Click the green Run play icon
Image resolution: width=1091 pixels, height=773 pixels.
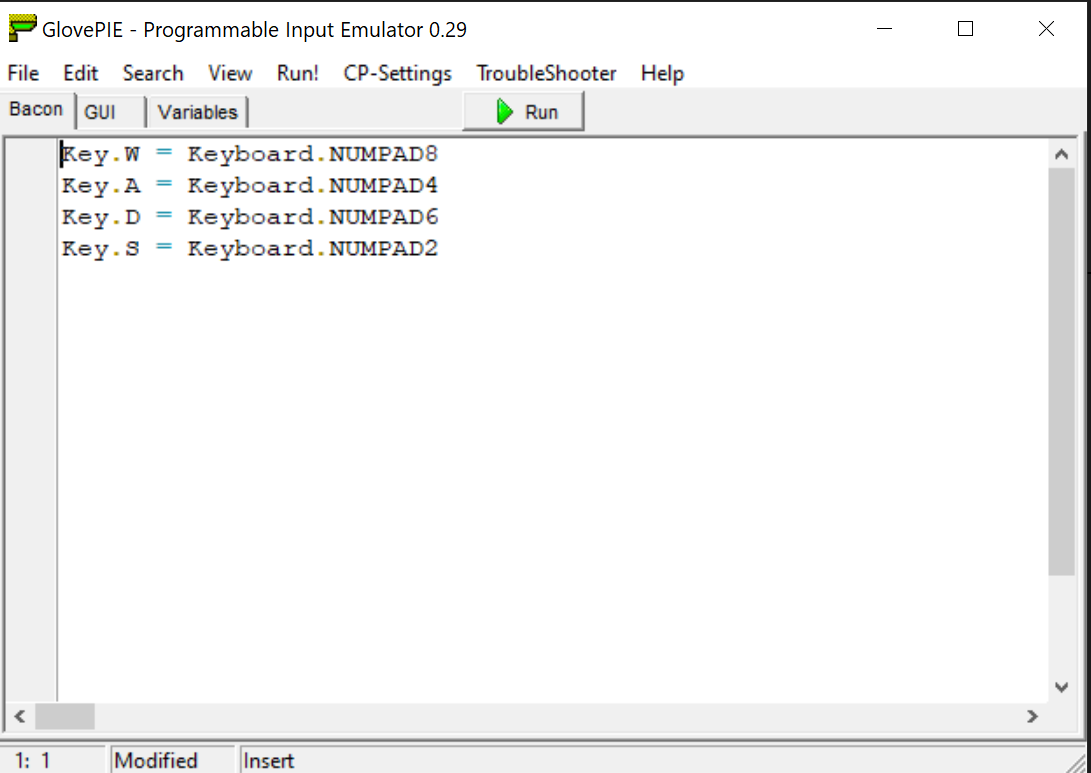click(x=505, y=111)
